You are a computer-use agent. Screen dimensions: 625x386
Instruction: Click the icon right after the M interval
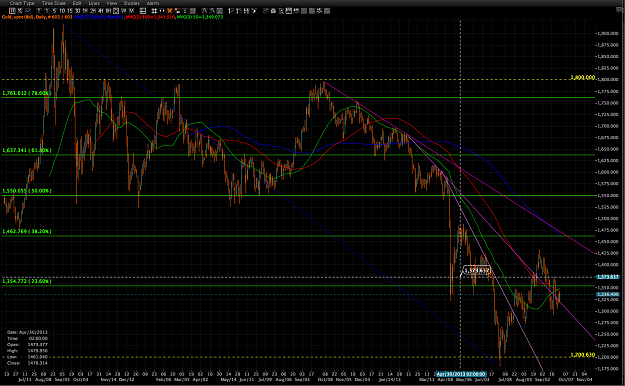[143, 11]
